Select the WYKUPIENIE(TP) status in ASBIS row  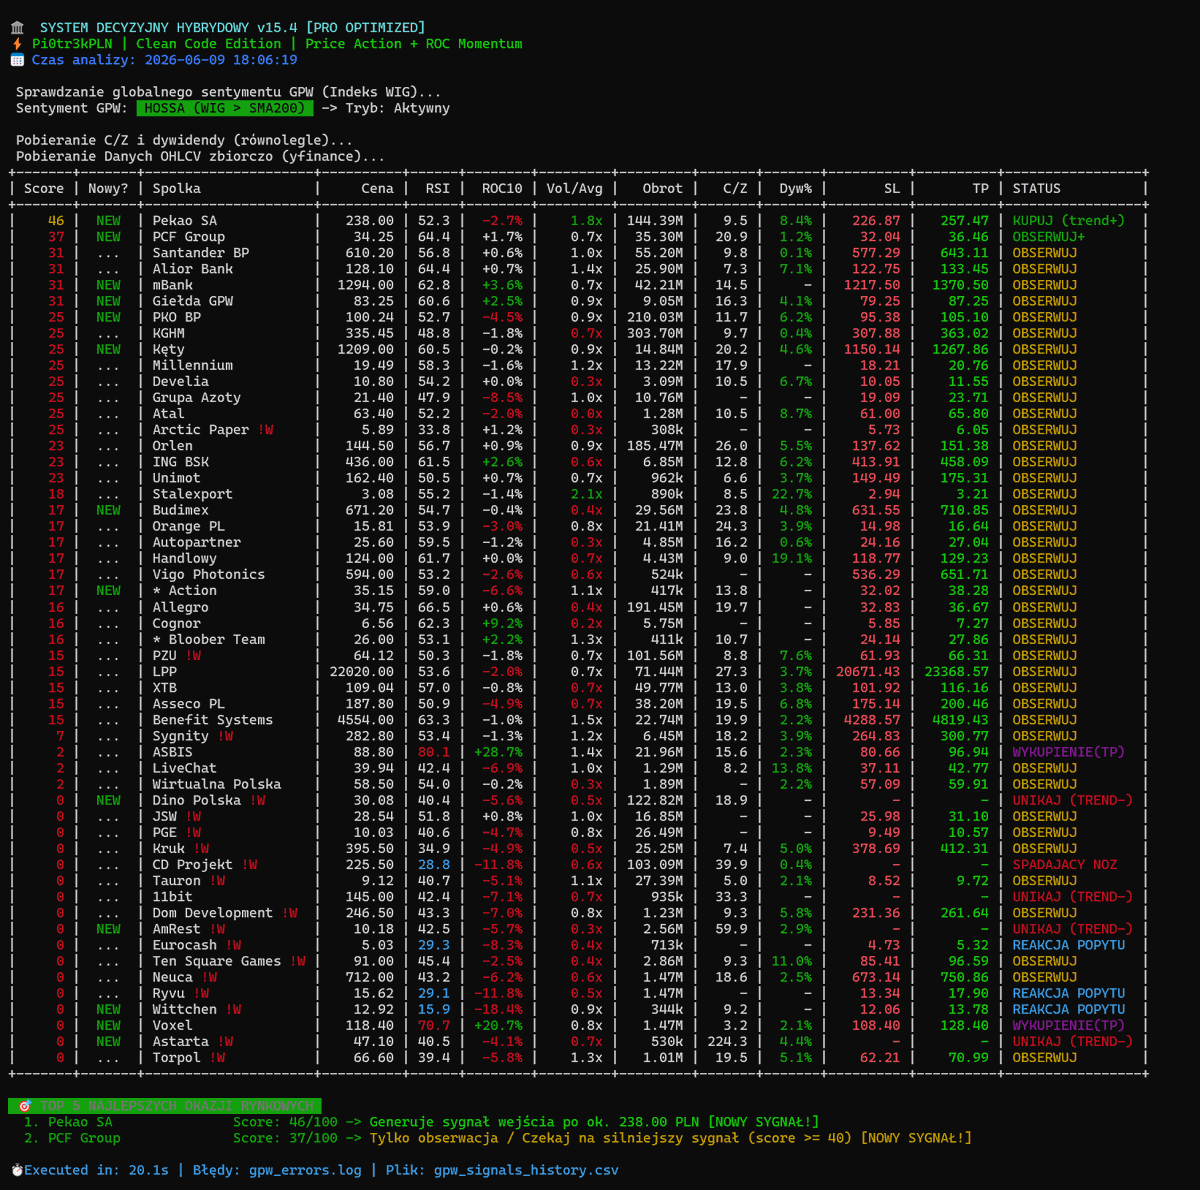[1069, 752]
